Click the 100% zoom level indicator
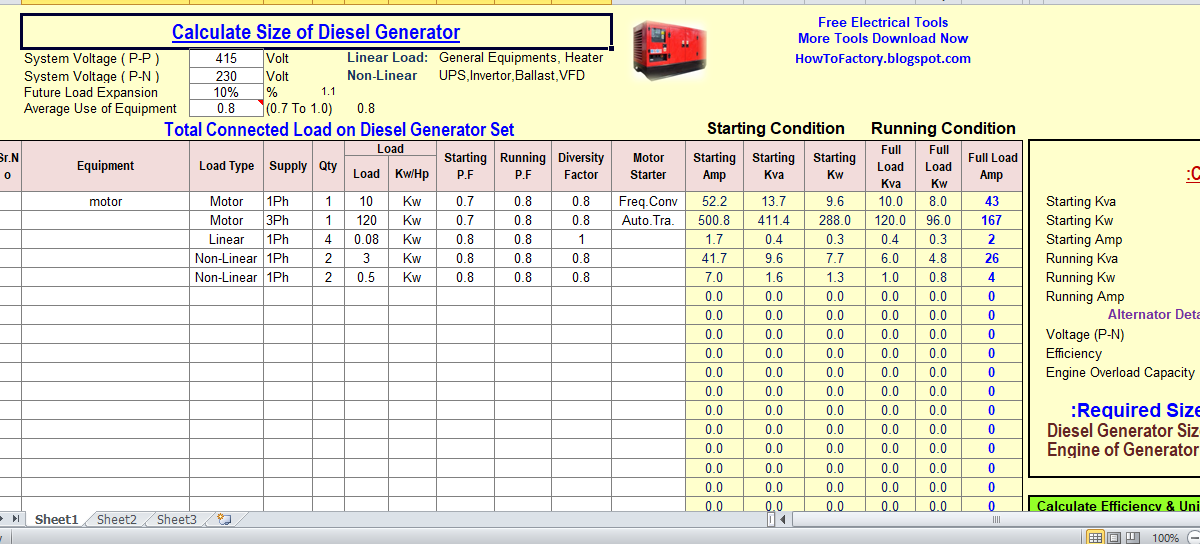1200x544 pixels. click(1165, 538)
